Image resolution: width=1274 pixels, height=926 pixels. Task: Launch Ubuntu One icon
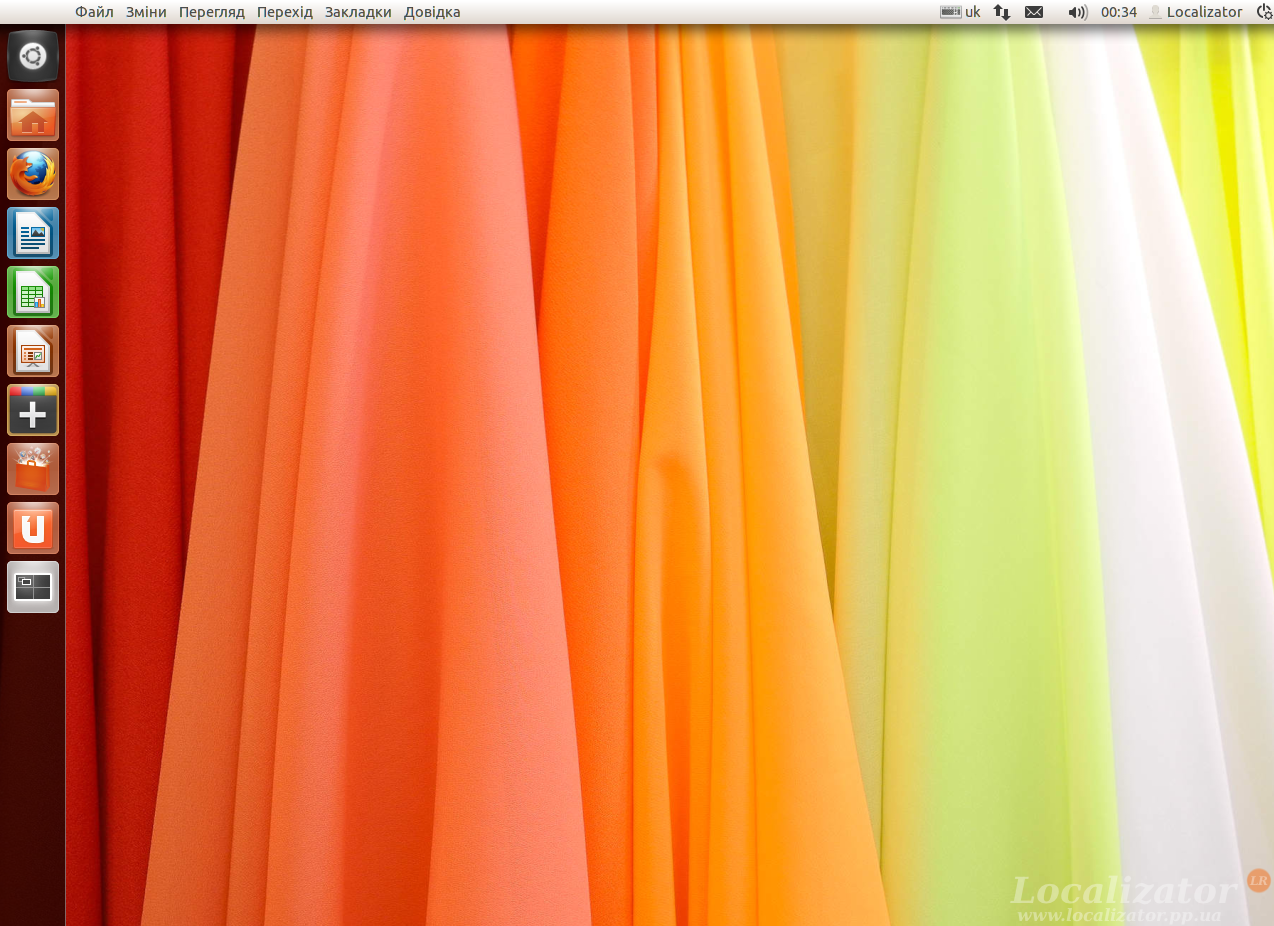pyautogui.click(x=33, y=528)
